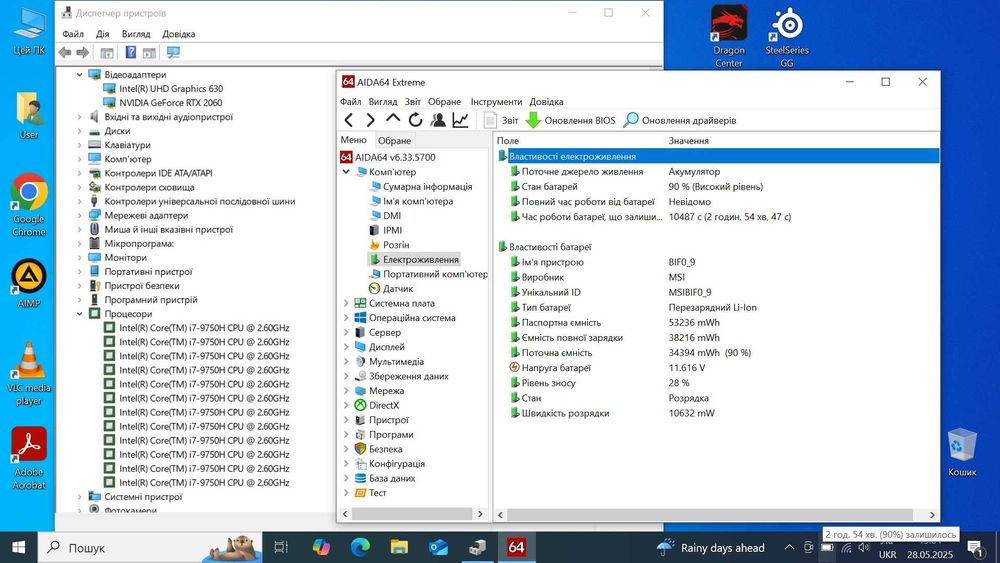
Task: Switch to the Меню tab
Action: tap(353, 140)
